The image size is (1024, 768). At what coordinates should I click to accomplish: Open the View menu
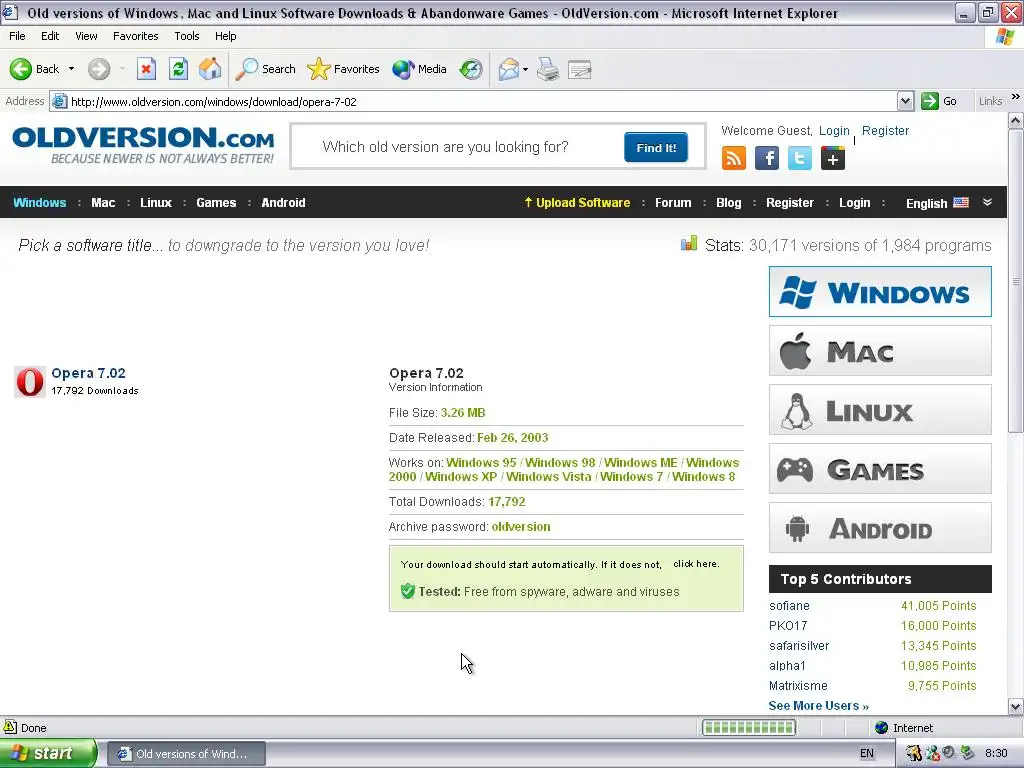tap(86, 36)
